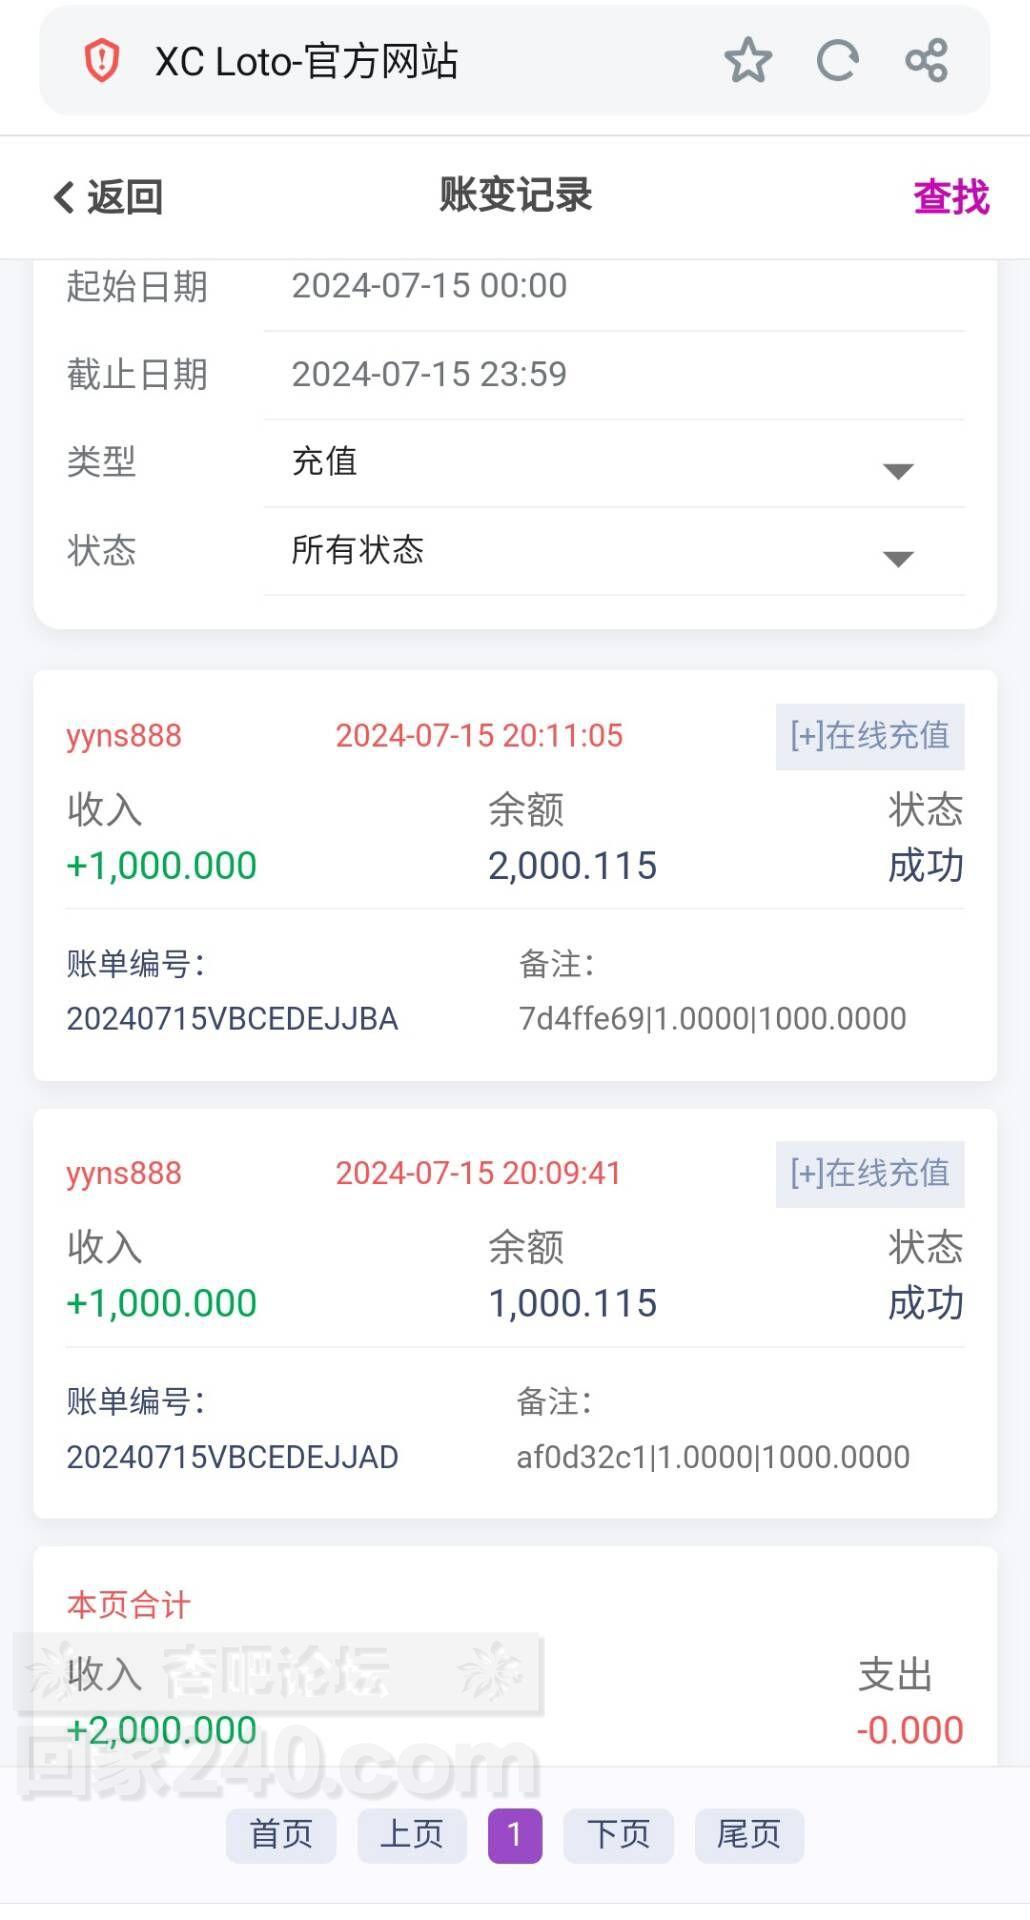The image size is (1030, 1920).
Task: Go back using the 返回 arrow
Action: (108, 197)
